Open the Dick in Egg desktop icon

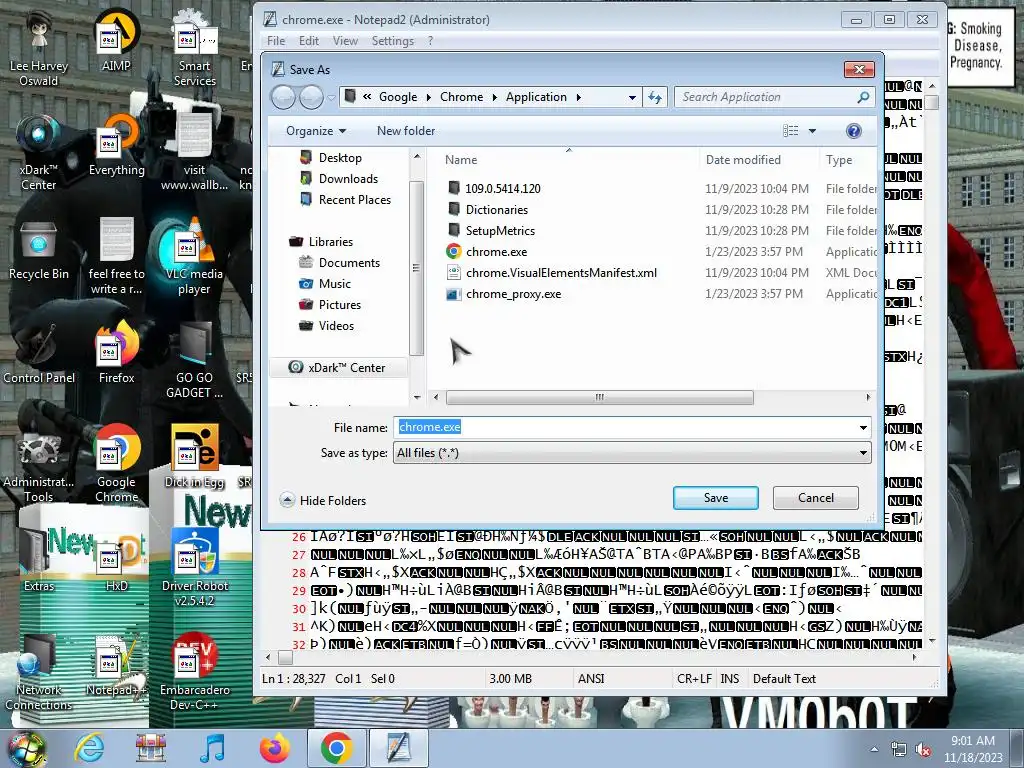pyautogui.click(x=194, y=457)
